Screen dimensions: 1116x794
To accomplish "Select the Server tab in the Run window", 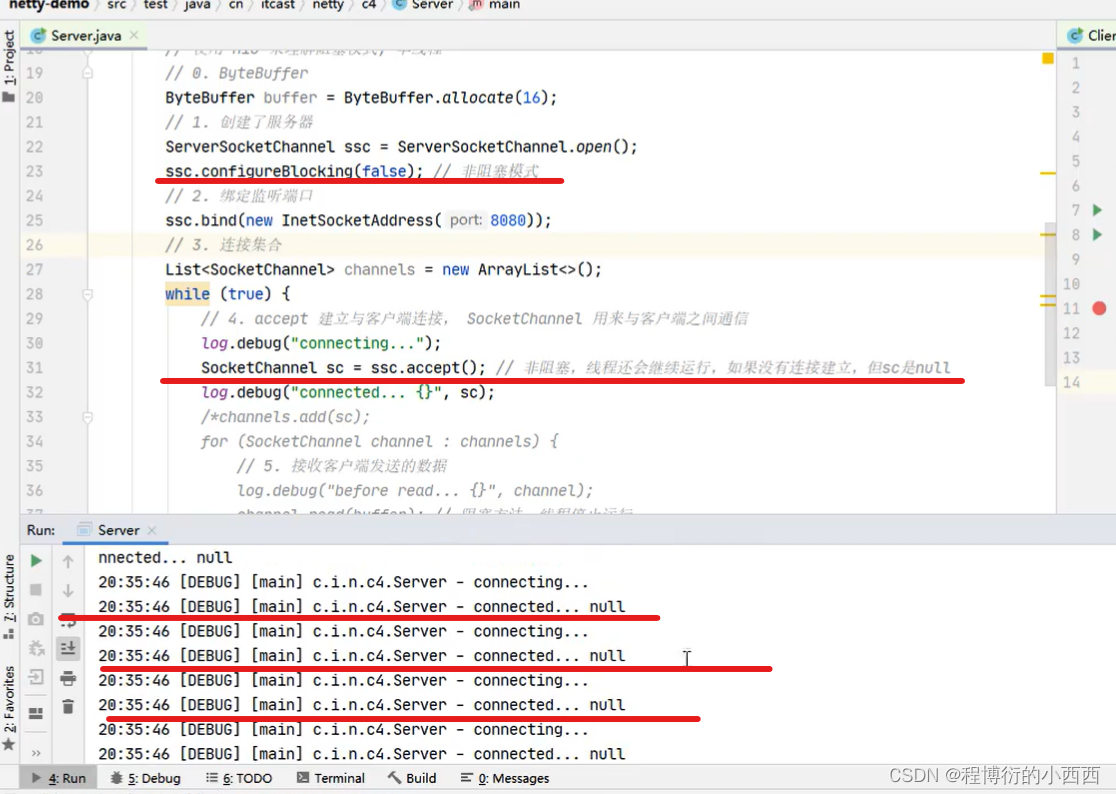I will tap(117, 530).
